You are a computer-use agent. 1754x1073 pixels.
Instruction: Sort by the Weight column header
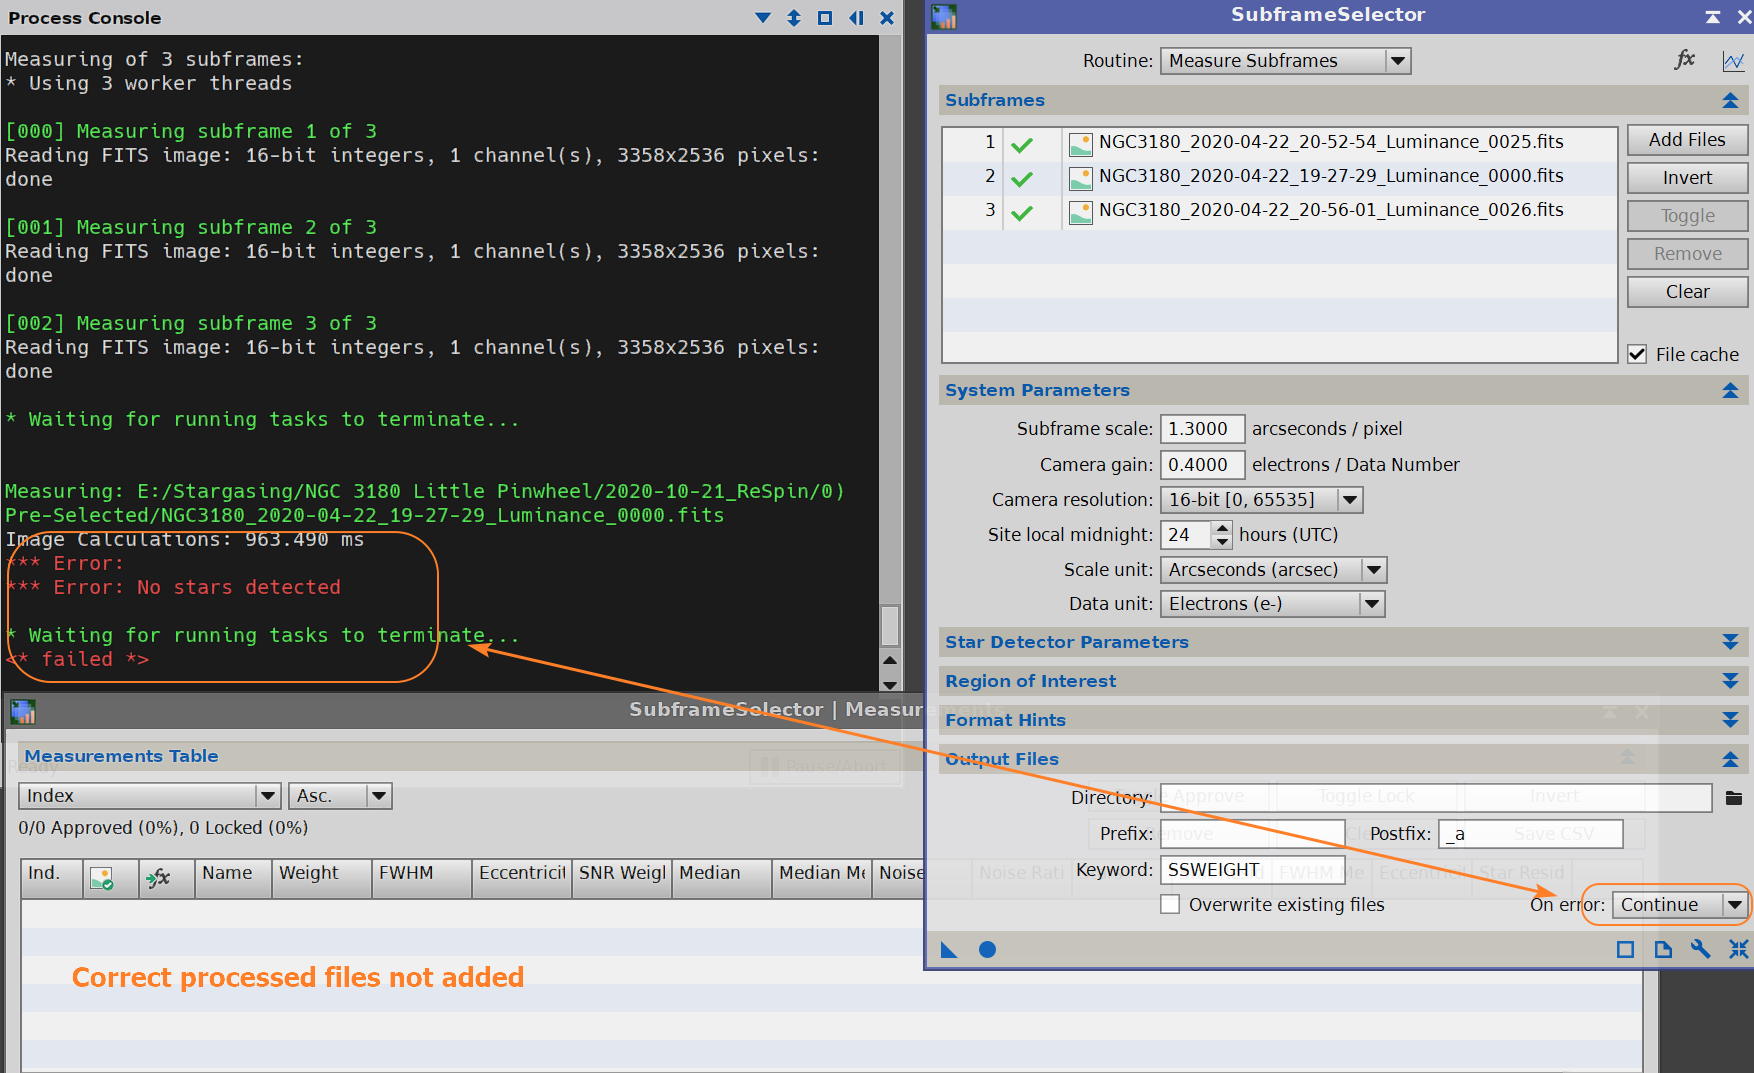(321, 878)
